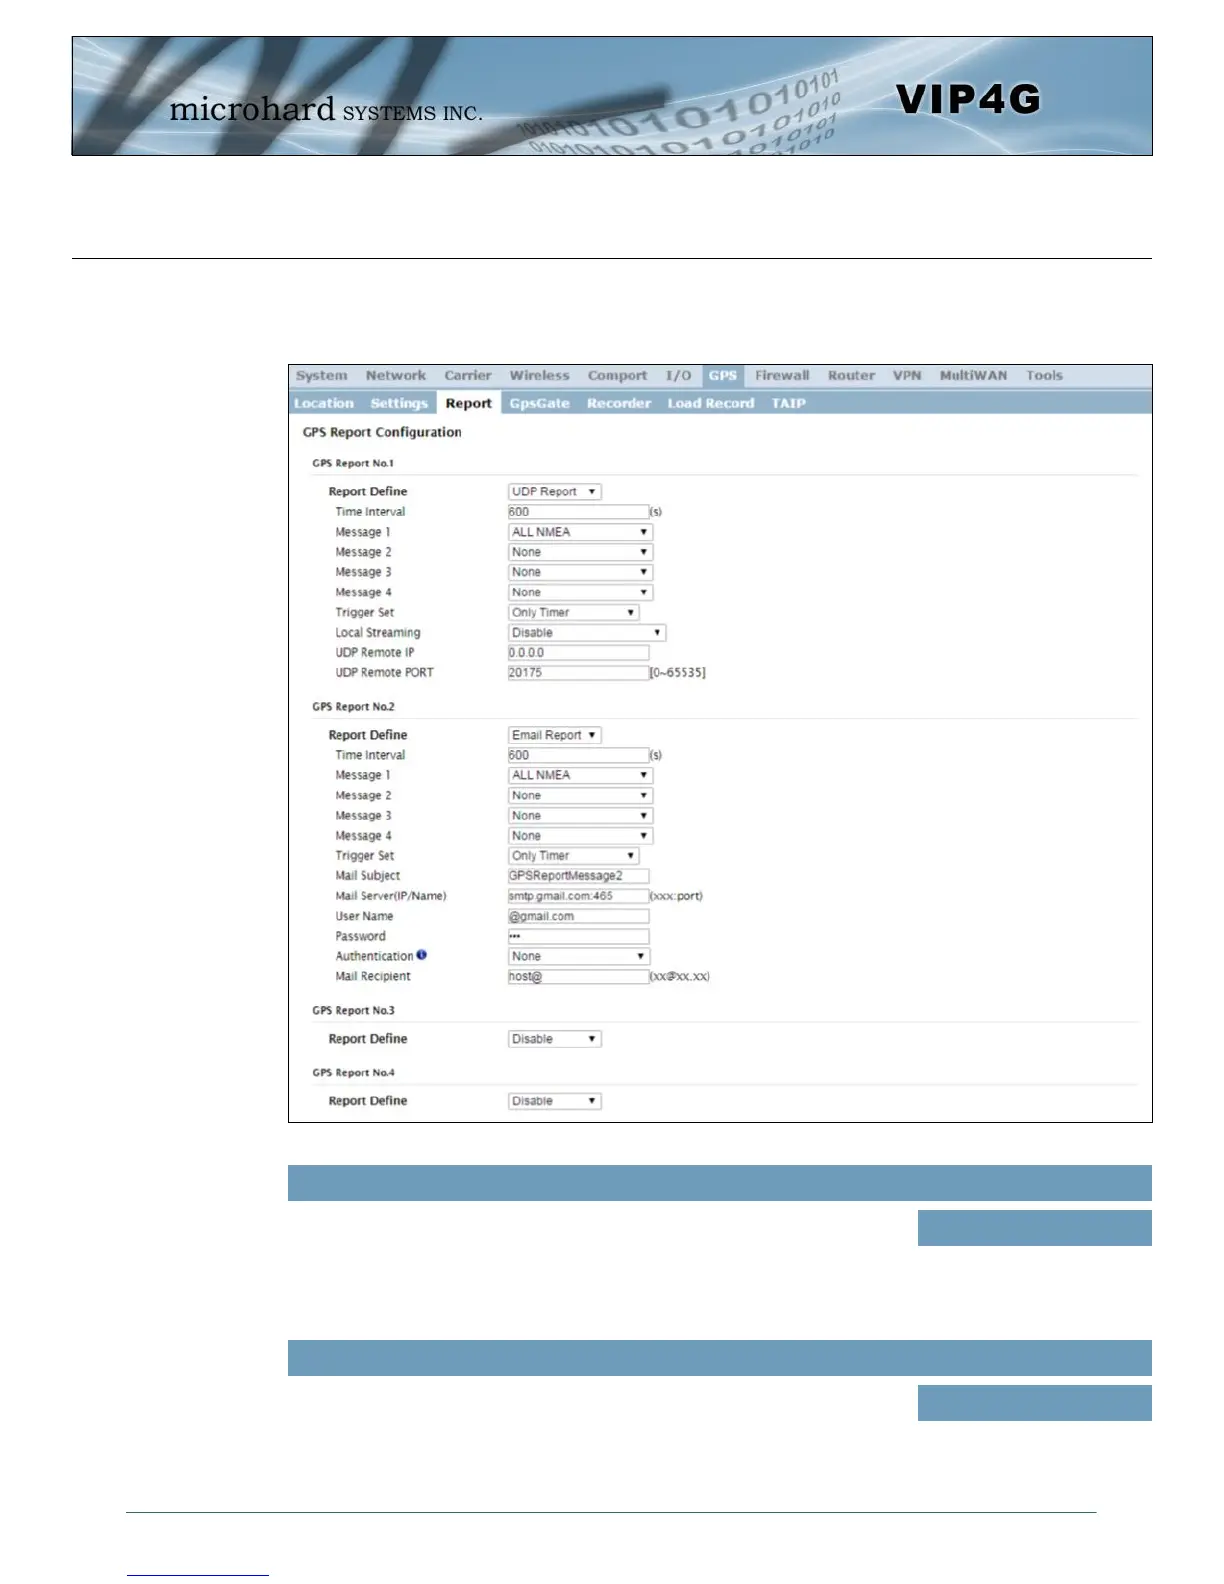Click the link at page bottom left

pyautogui.click(x=198, y=1575)
